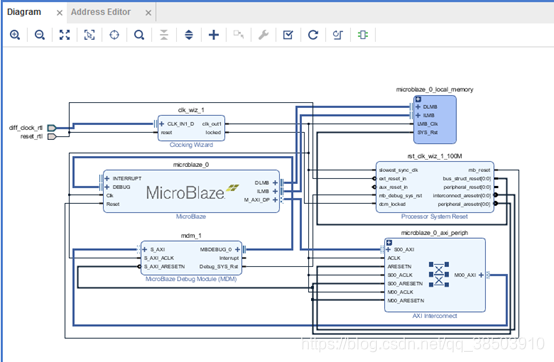The height and width of the screenshot is (362, 554).
Task: Click the Add IP plus icon
Action: tap(214, 35)
